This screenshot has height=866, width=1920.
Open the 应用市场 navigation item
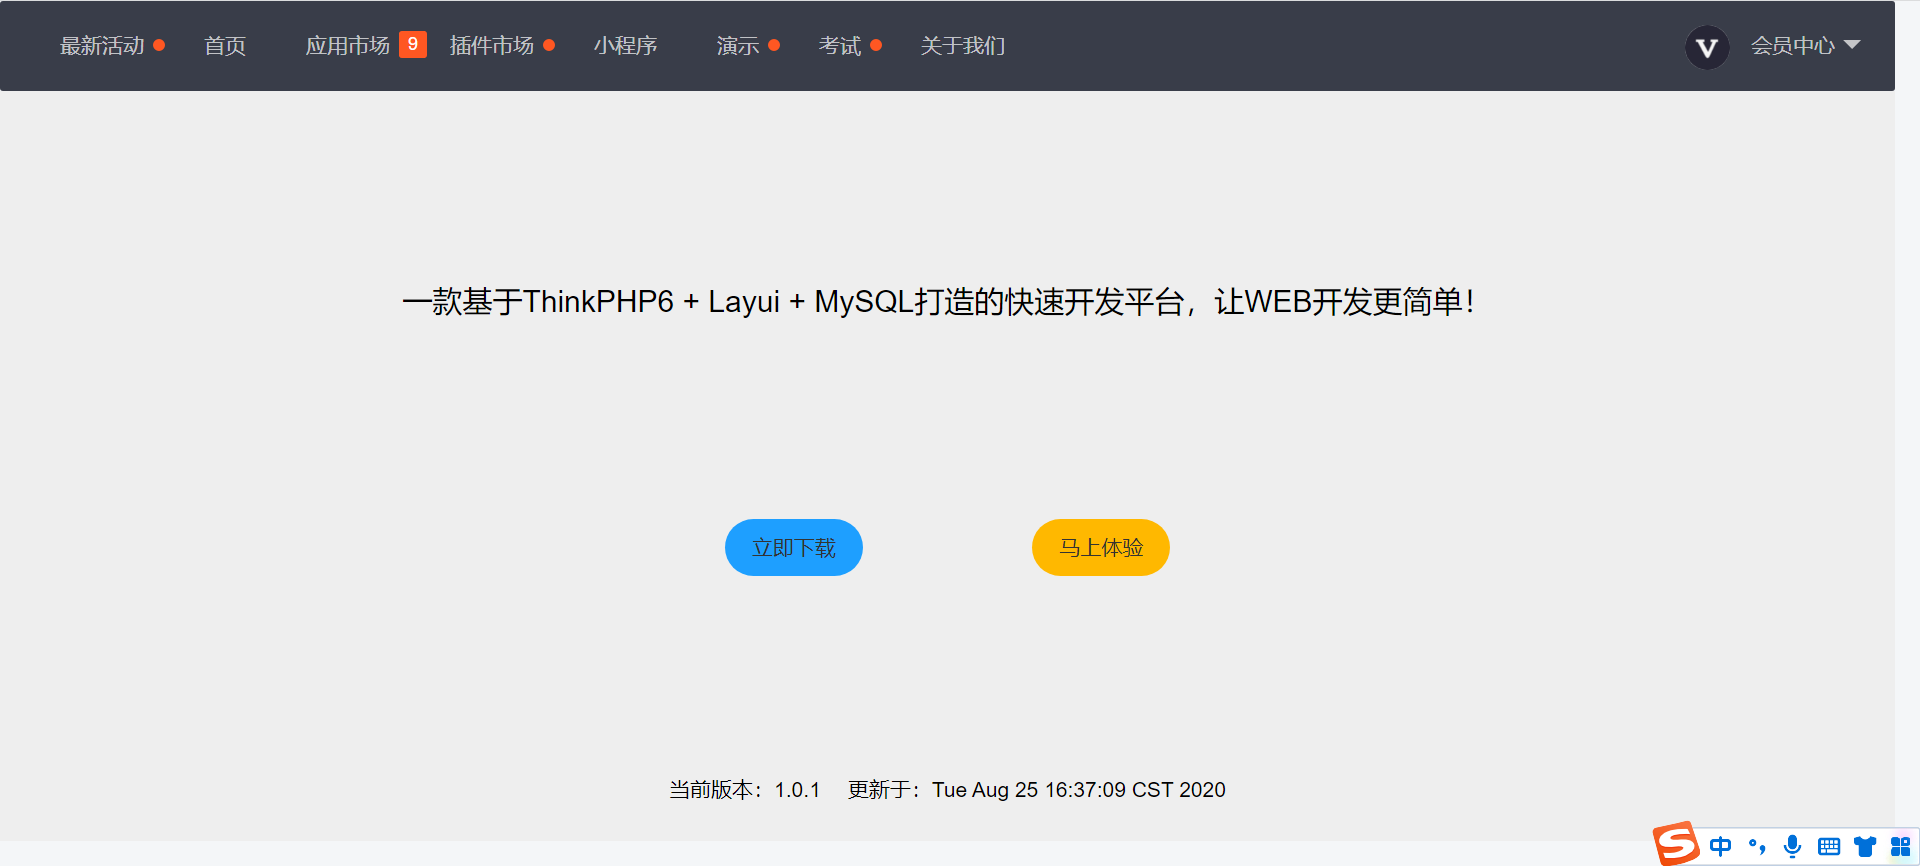click(347, 46)
